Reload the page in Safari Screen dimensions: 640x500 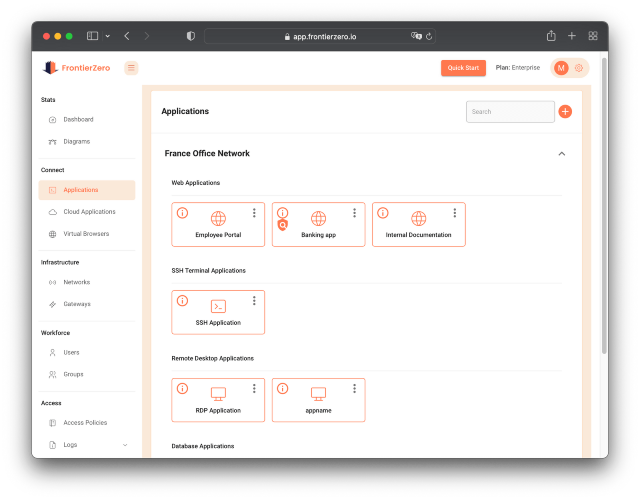pos(429,37)
